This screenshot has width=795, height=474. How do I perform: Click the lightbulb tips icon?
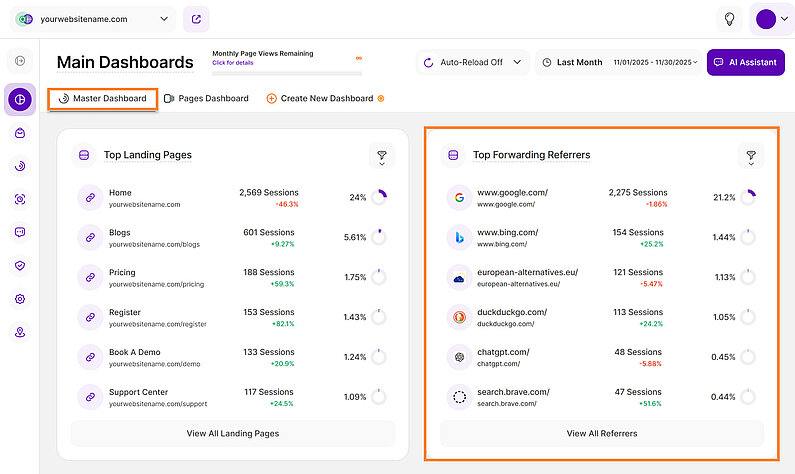click(x=730, y=19)
